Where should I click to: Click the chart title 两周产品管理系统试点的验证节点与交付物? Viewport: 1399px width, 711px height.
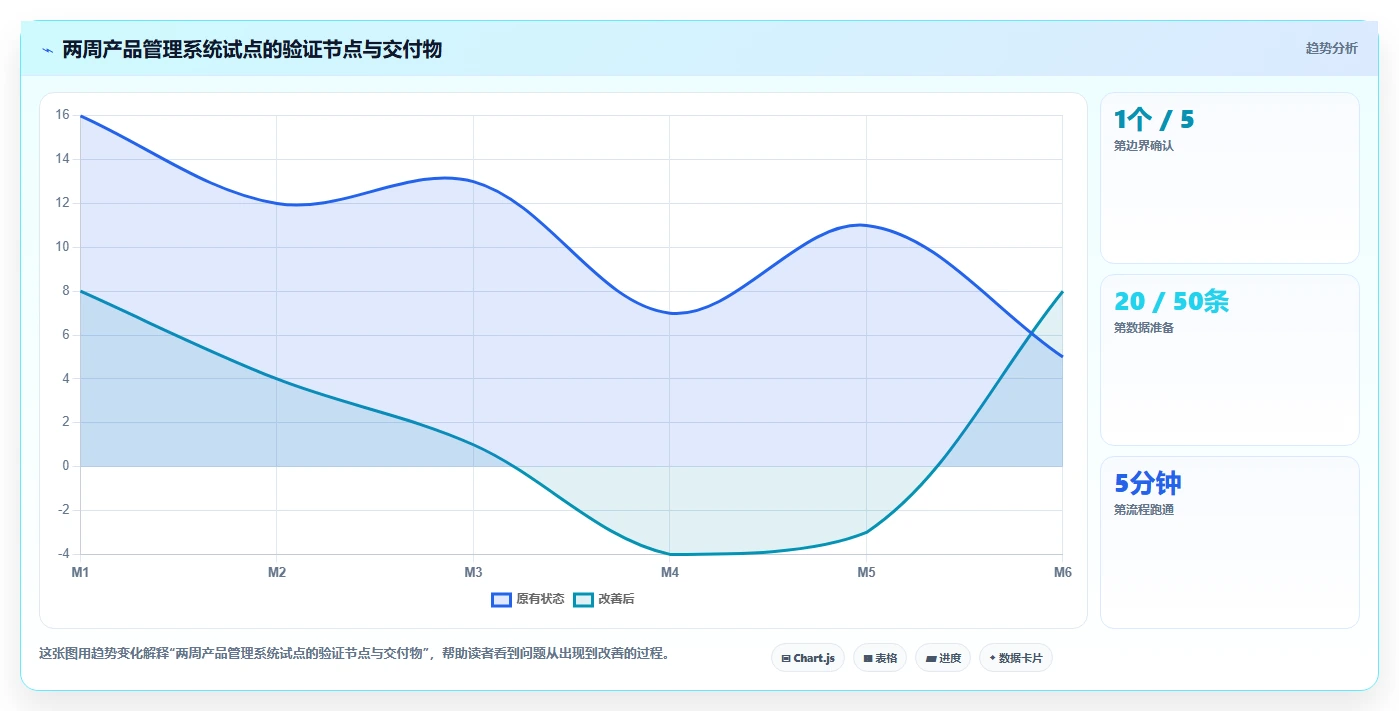coord(252,49)
